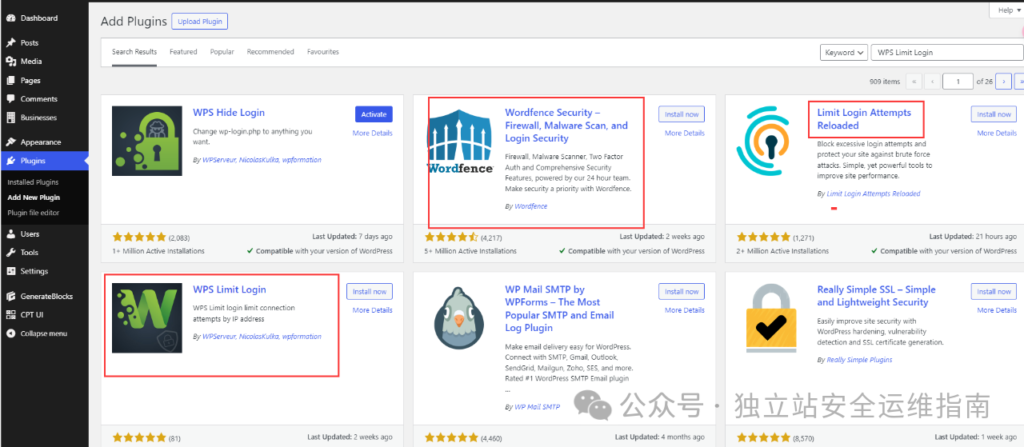Click the WPS Limit Login plugin thumbnail
This screenshot has width=1024, height=447.
click(x=147, y=318)
